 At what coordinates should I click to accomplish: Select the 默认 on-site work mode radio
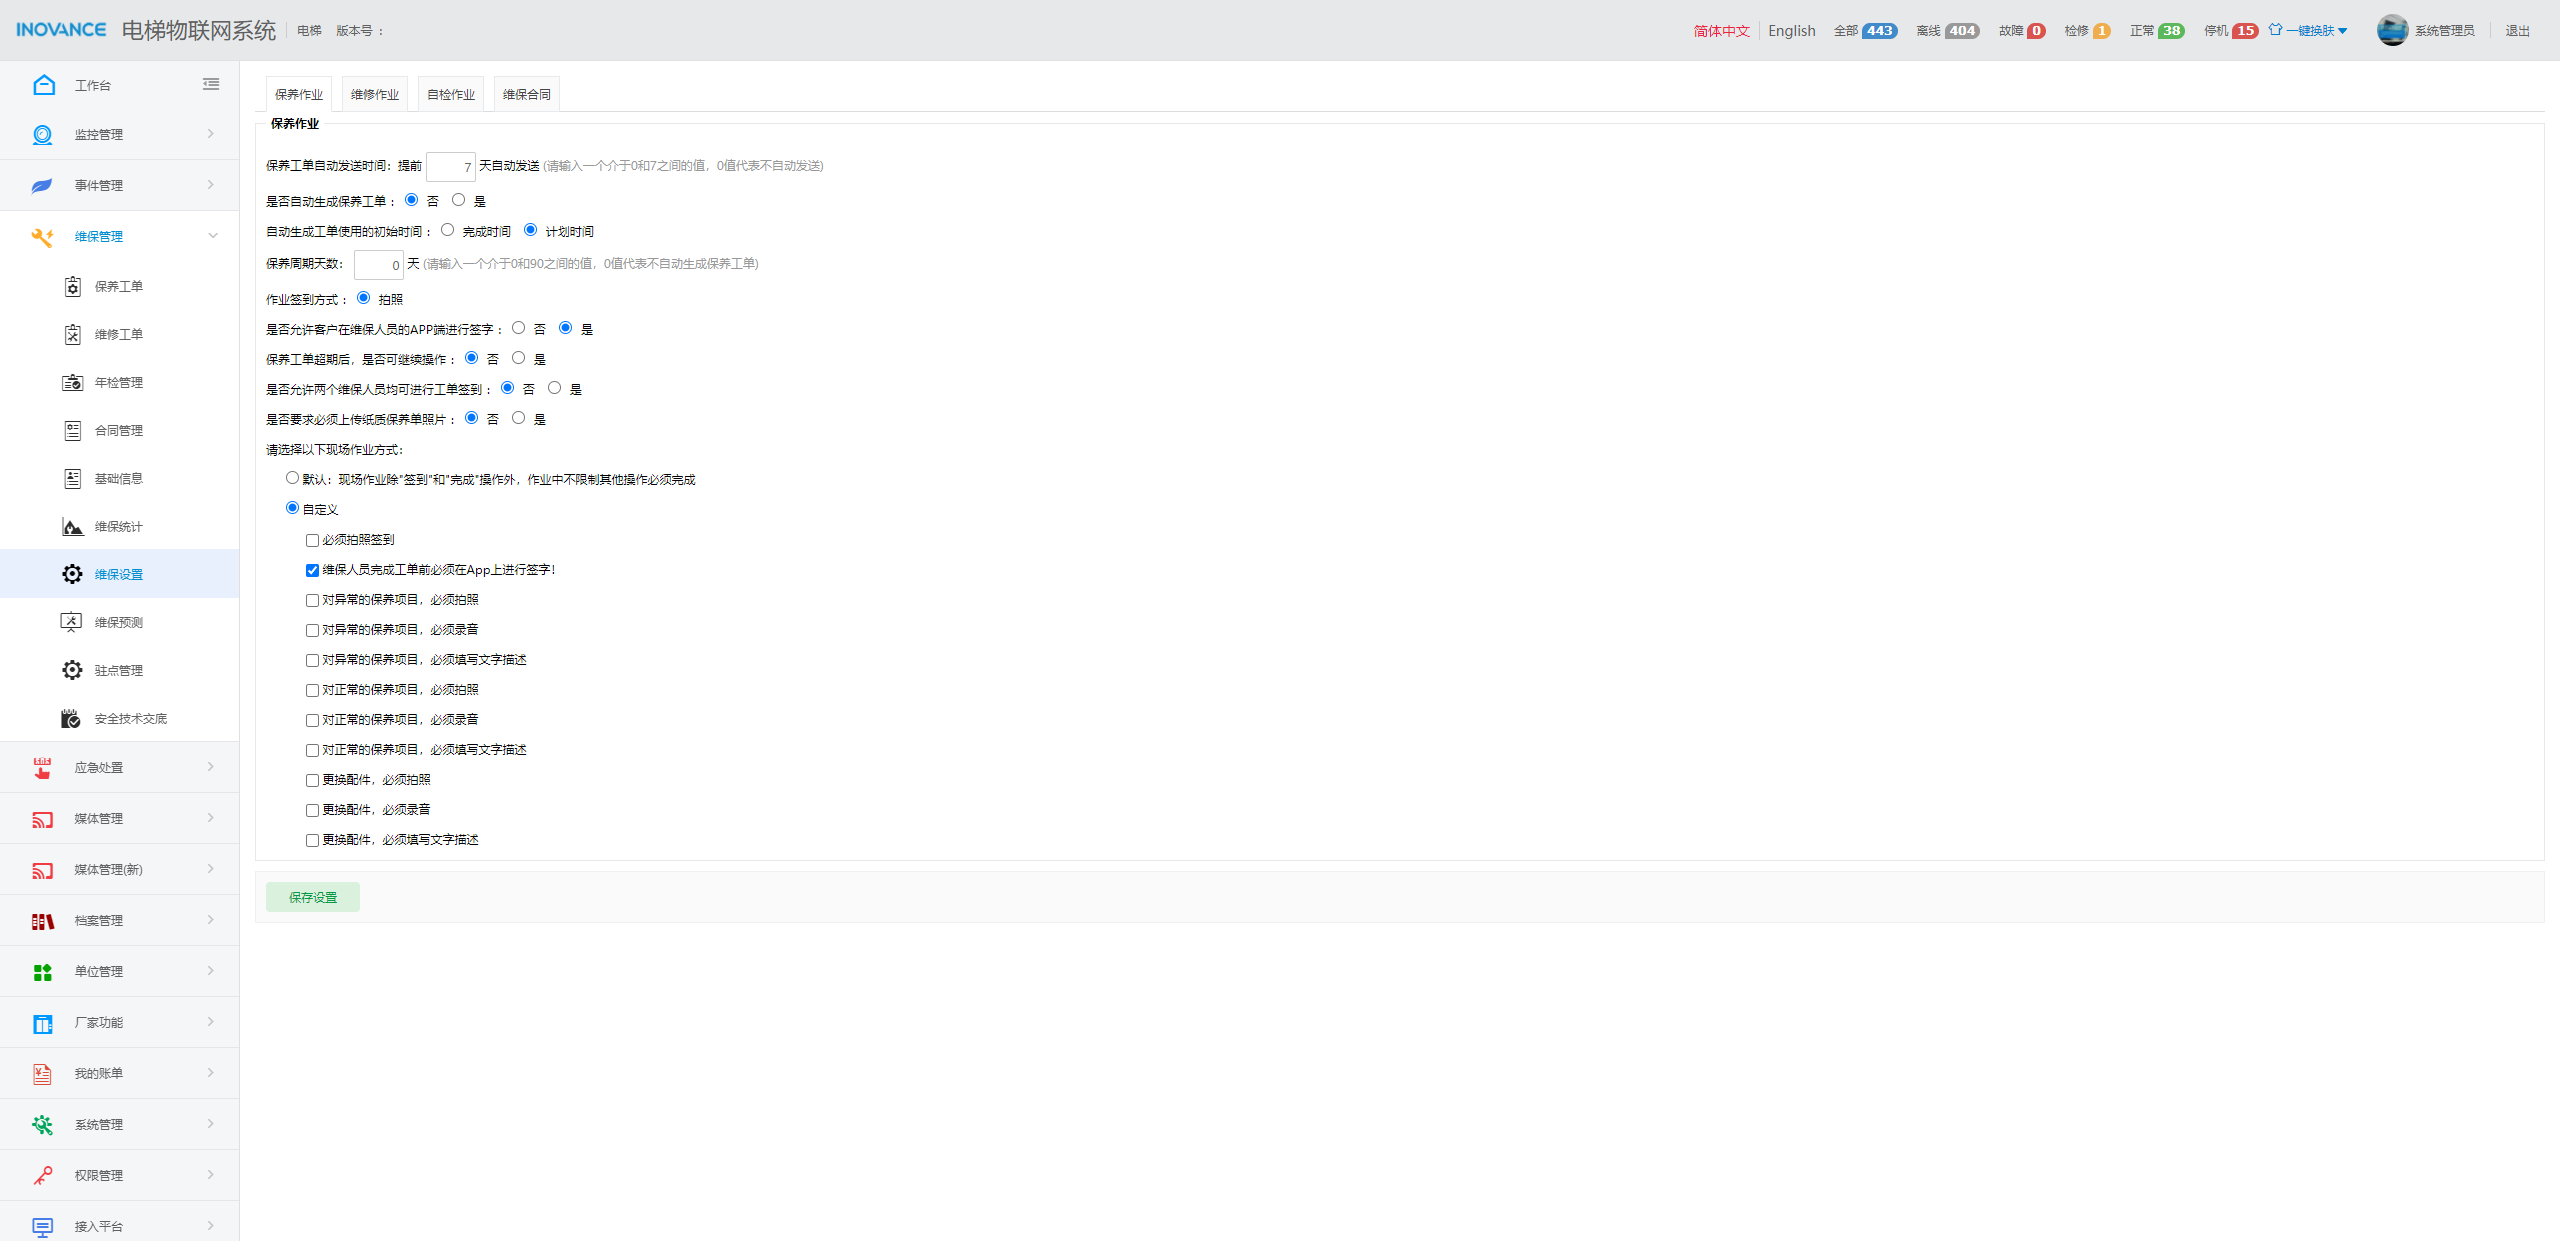[x=292, y=478]
